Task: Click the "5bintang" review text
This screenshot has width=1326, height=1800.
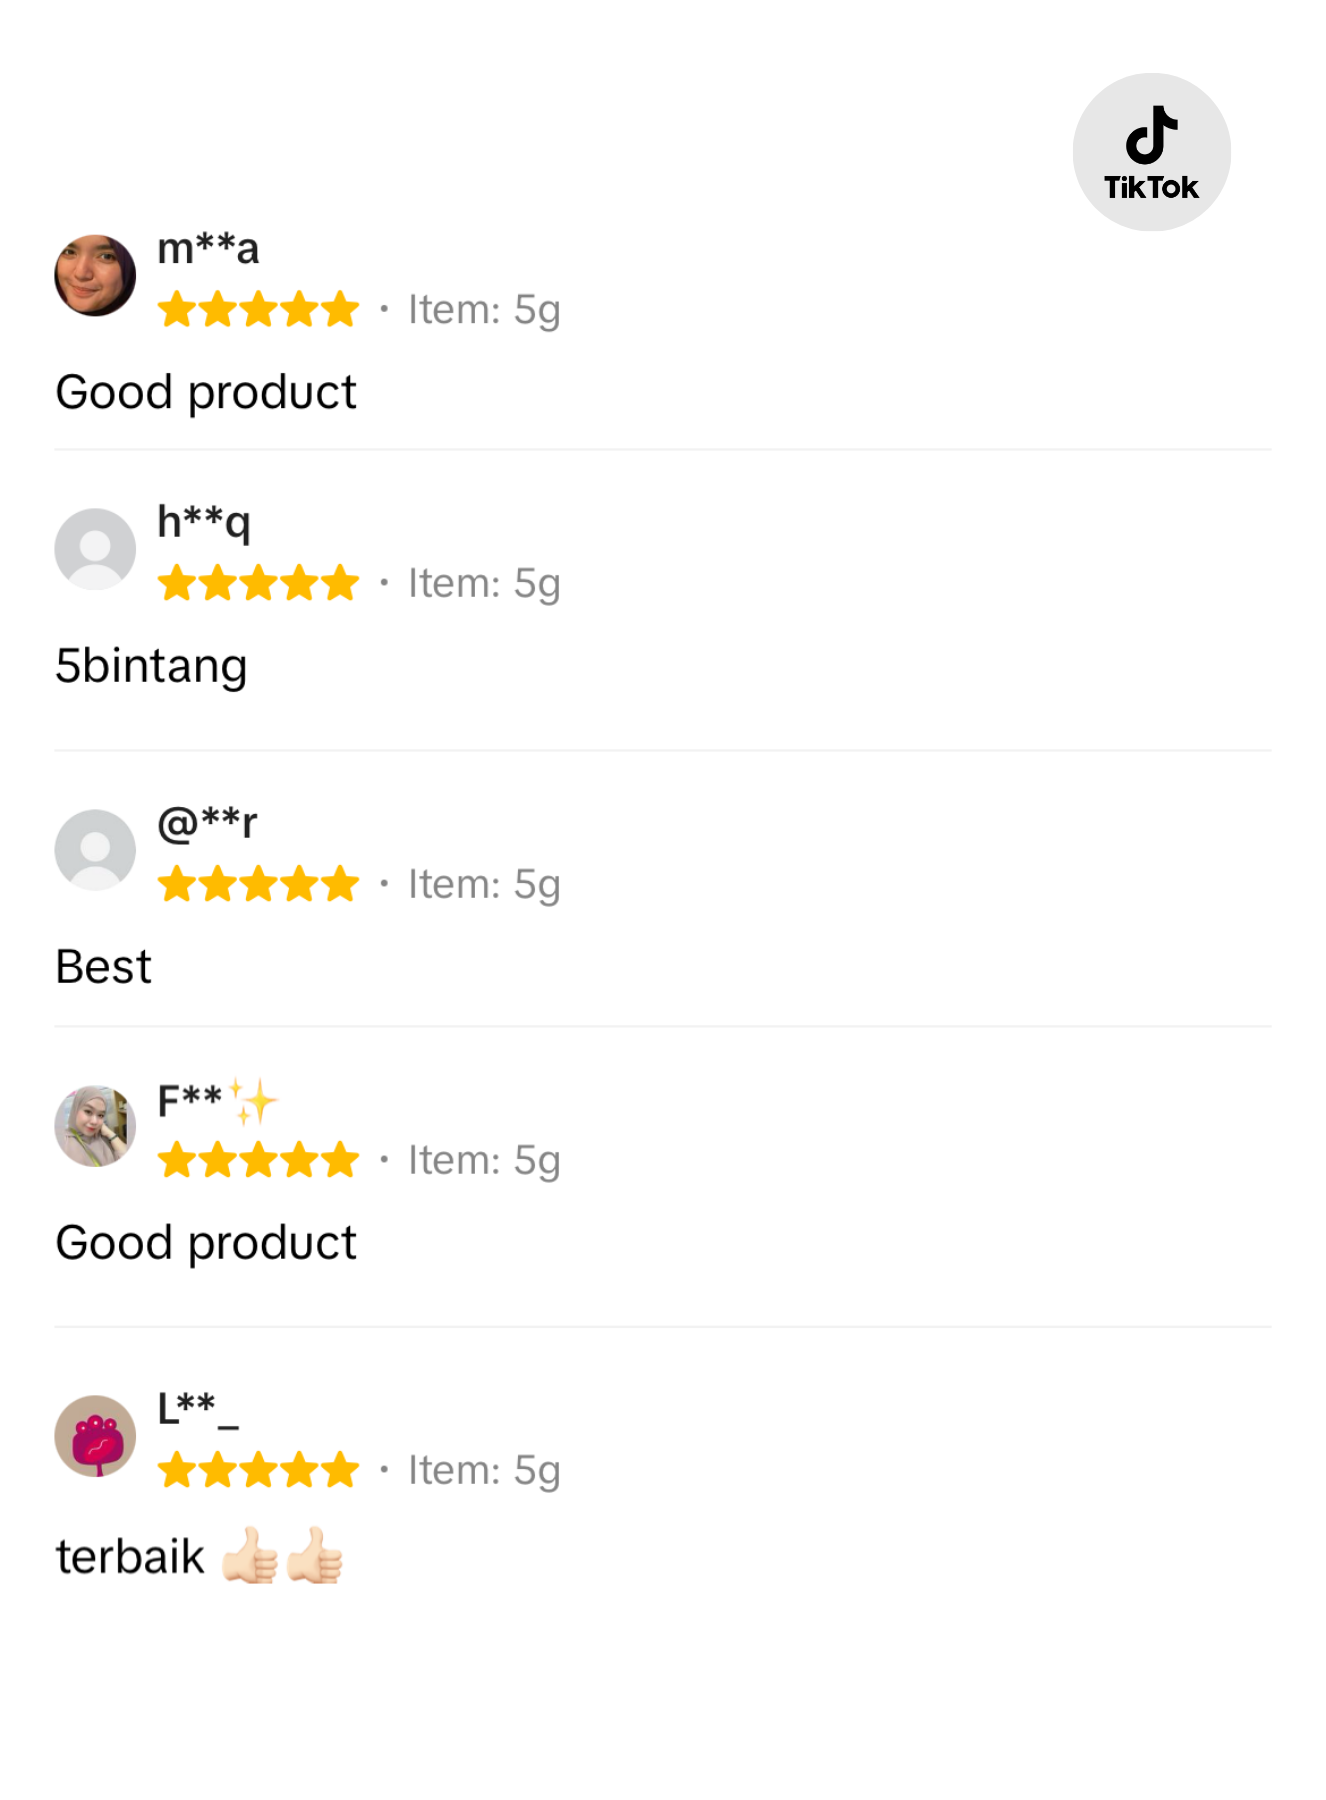Action: [x=151, y=666]
